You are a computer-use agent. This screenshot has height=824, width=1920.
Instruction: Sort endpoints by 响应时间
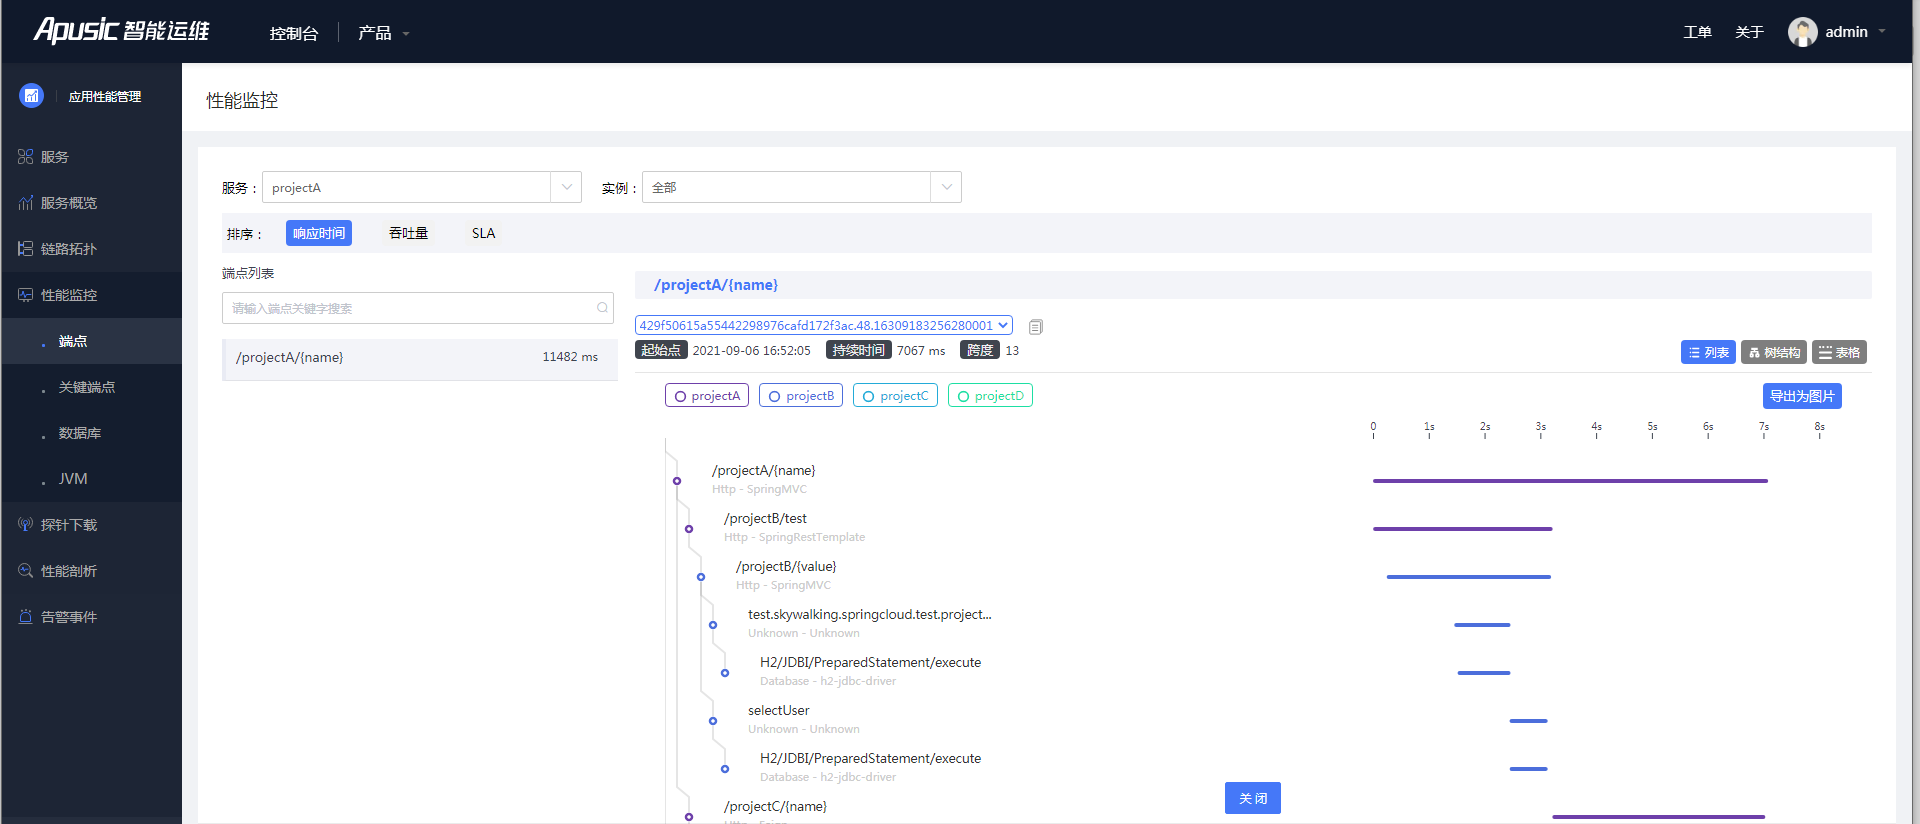pyautogui.click(x=319, y=233)
